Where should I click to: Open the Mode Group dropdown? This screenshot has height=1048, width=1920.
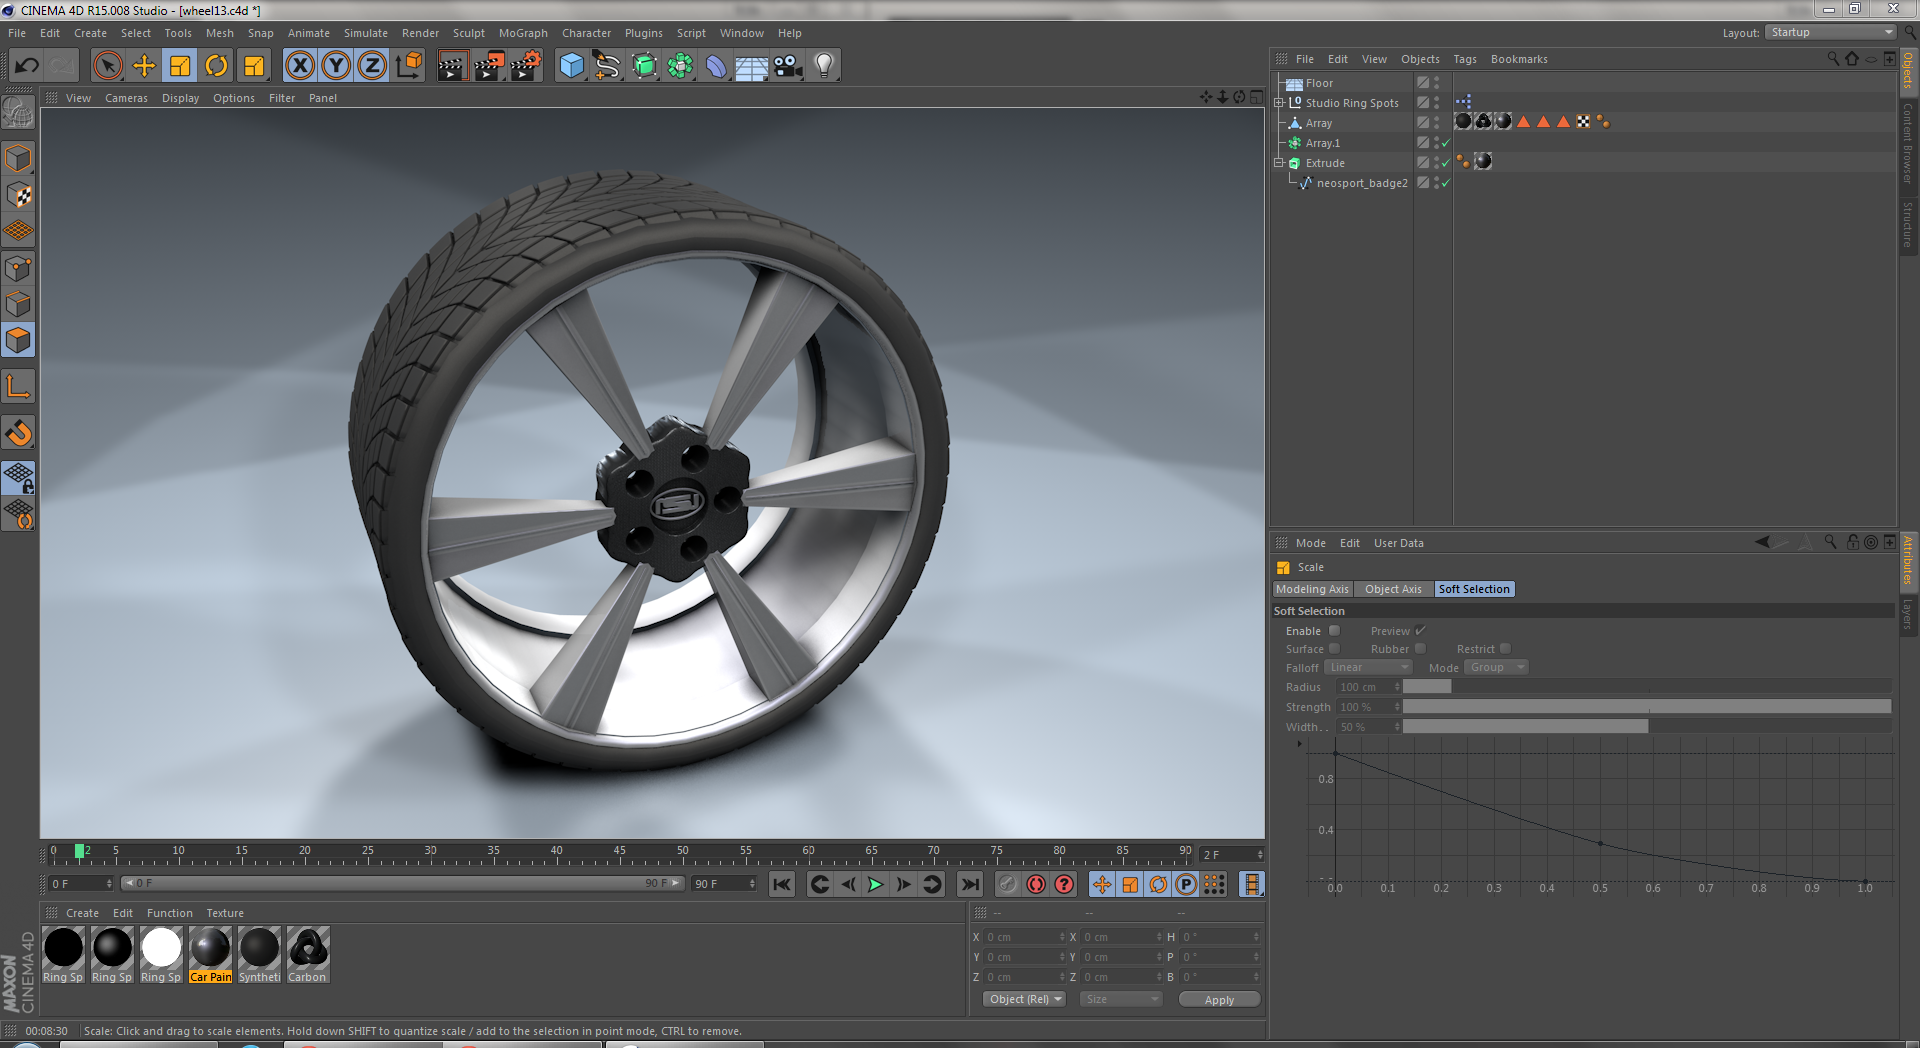click(1496, 667)
